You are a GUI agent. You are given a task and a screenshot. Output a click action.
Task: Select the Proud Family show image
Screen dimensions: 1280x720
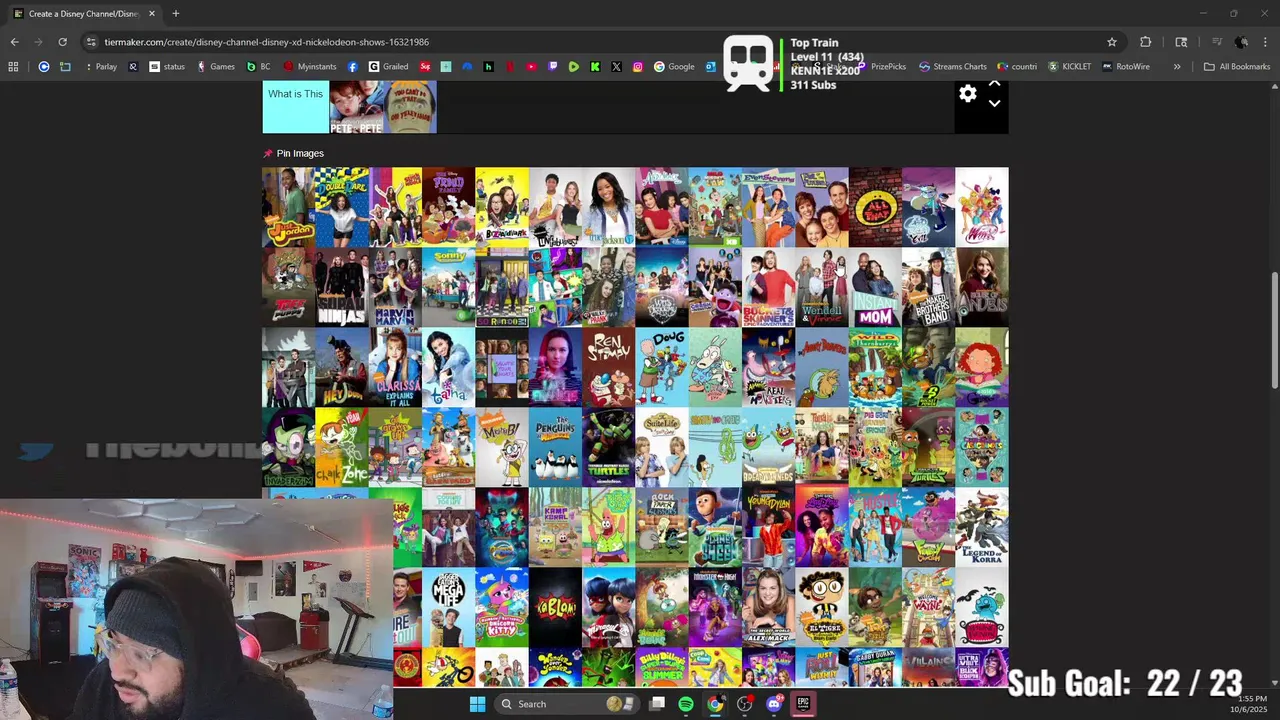448,207
